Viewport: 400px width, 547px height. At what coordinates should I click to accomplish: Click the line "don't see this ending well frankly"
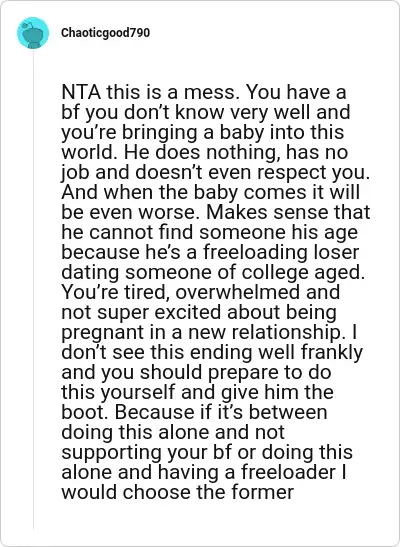click(212, 352)
